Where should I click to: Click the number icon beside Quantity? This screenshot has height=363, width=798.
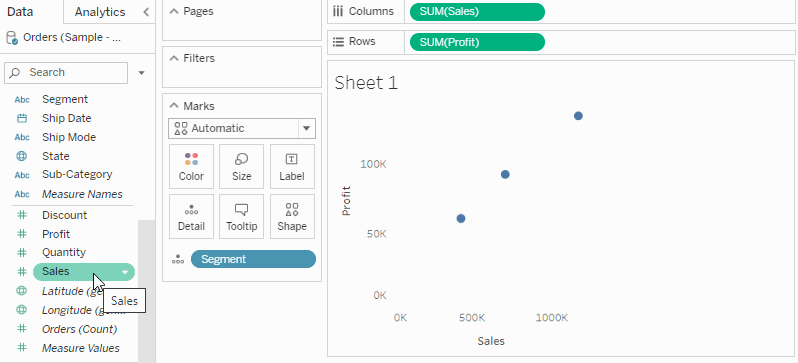pyautogui.click(x=22, y=252)
